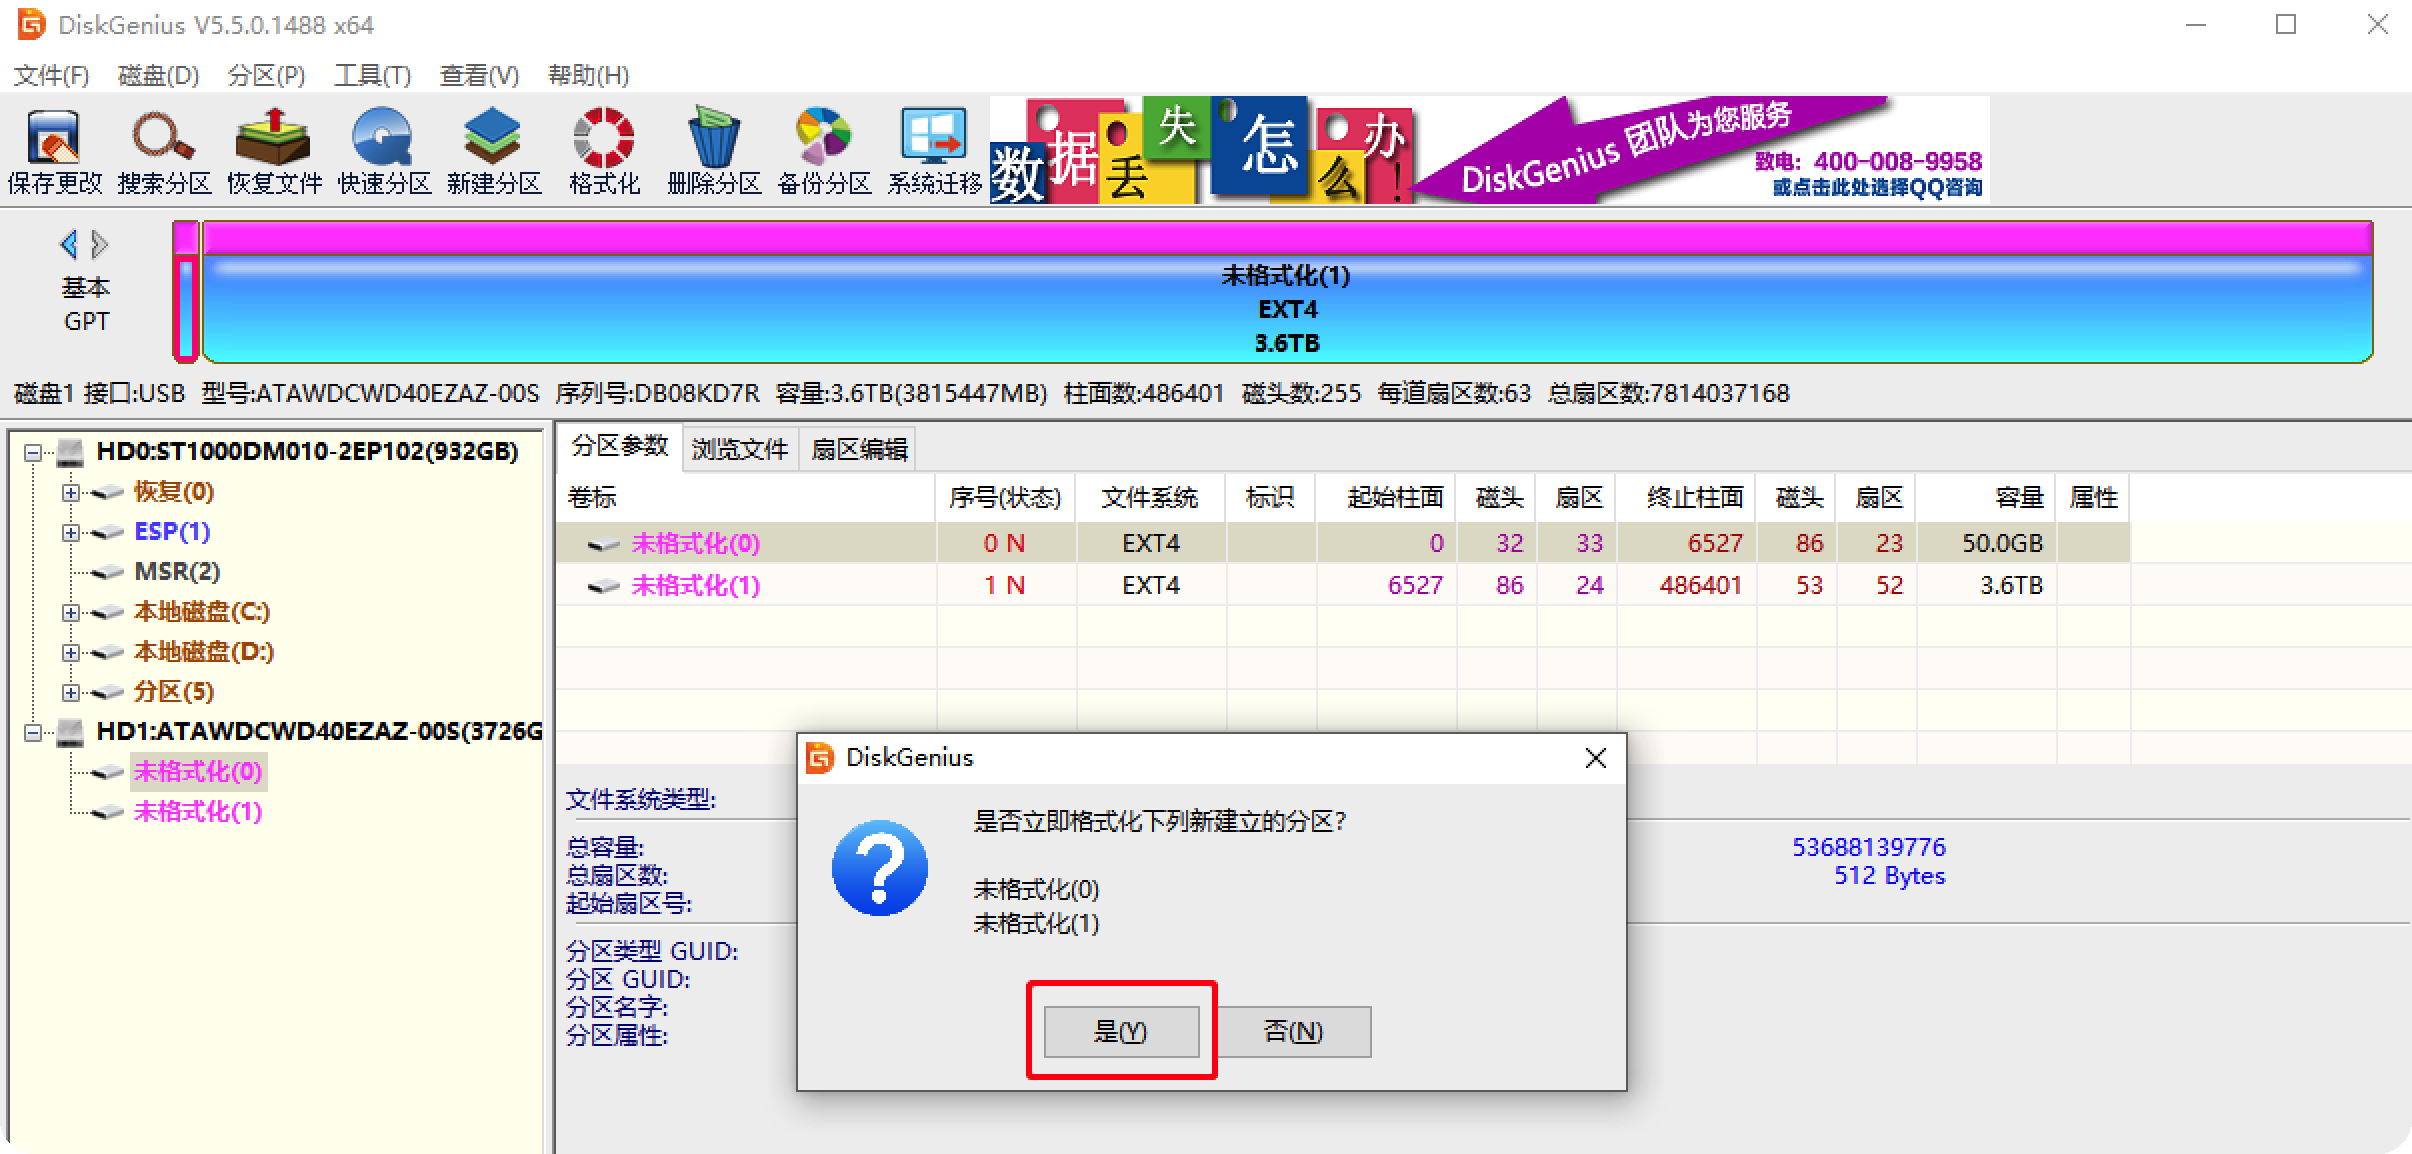
Task: Select MSR(2) in the disk tree
Action: [x=177, y=572]
